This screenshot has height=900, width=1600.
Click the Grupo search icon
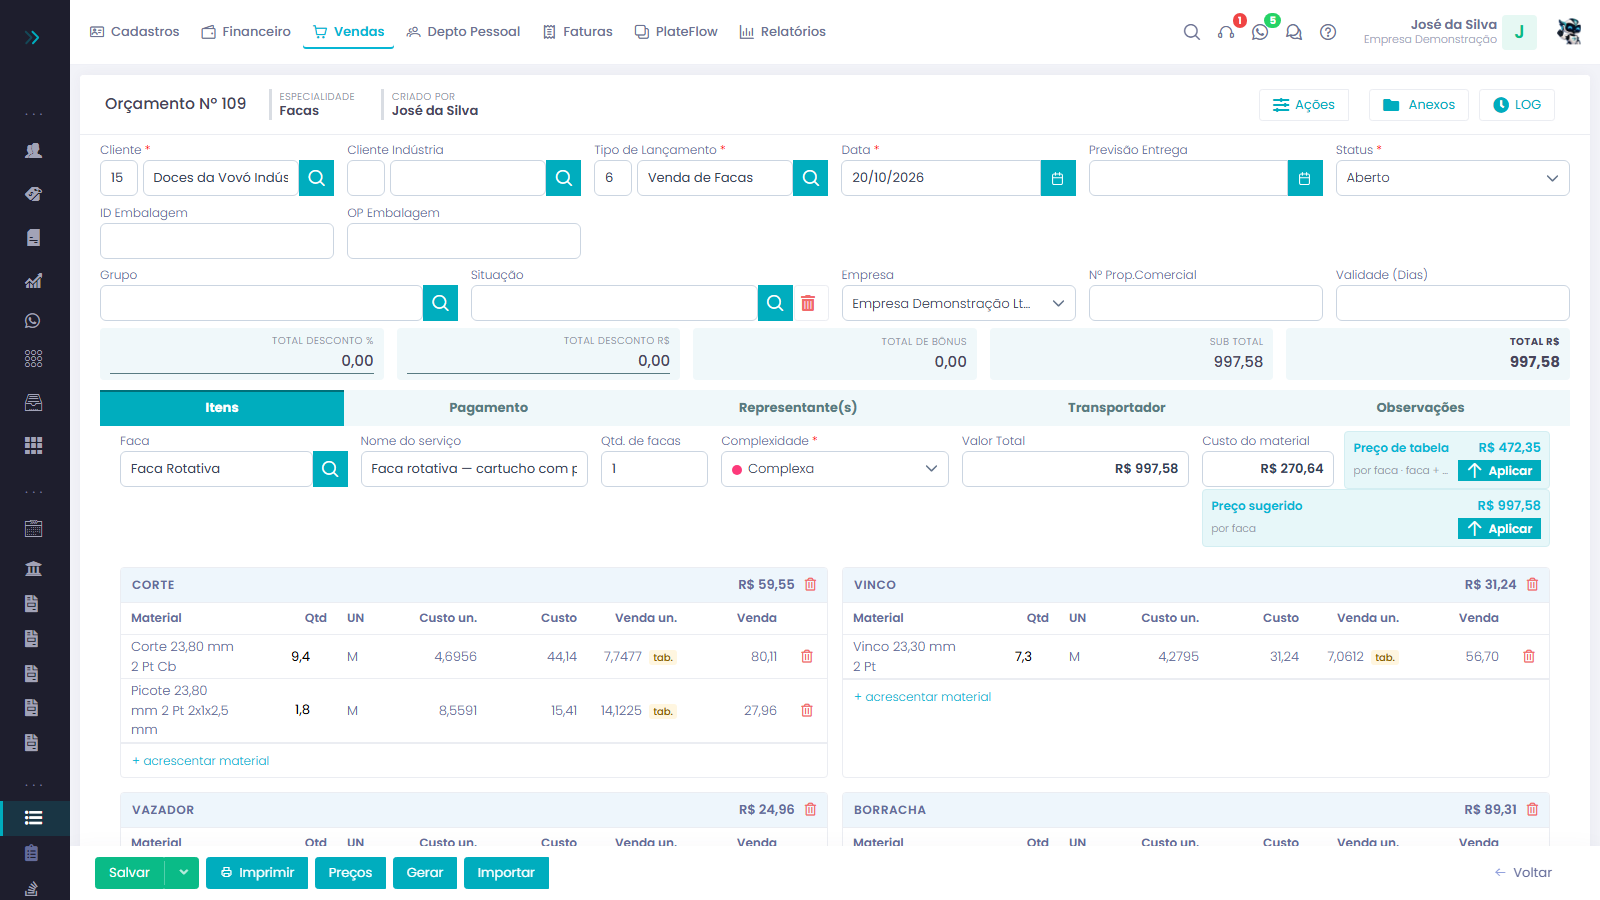(440, 303)
